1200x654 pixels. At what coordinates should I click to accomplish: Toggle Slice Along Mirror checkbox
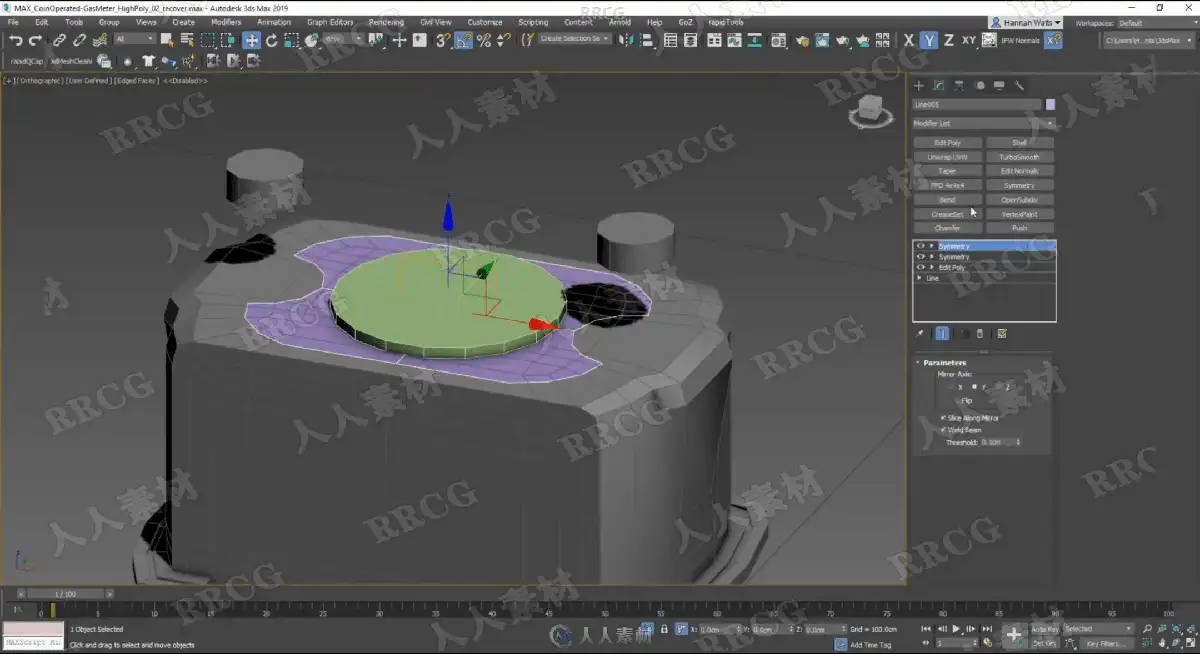[944, 418]
